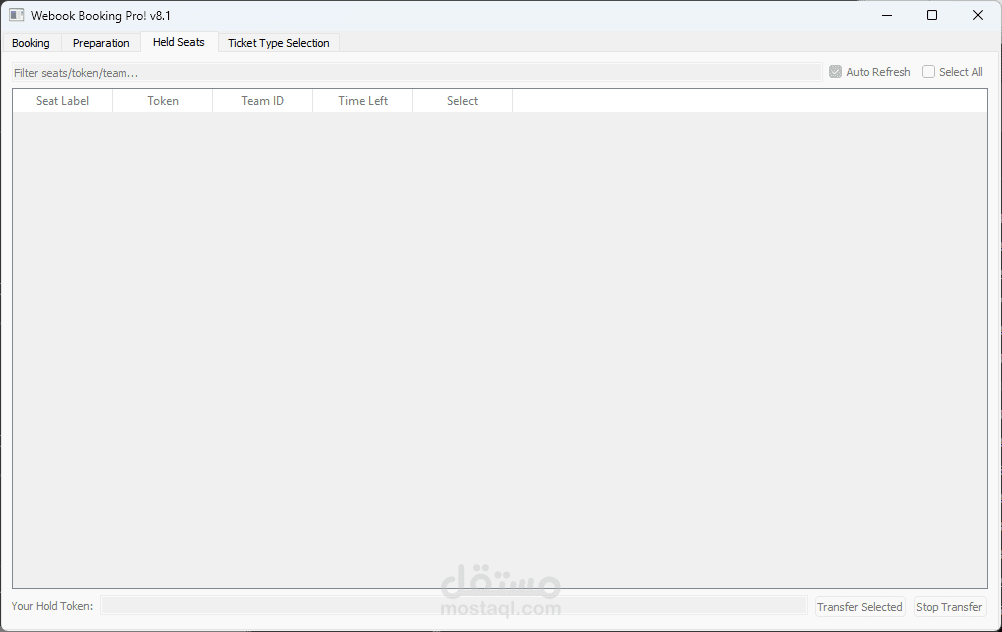Screen dimensions: 1002x632
Task: Maximize the Webook Booking Pro window
Action: (x=931, y=15)
